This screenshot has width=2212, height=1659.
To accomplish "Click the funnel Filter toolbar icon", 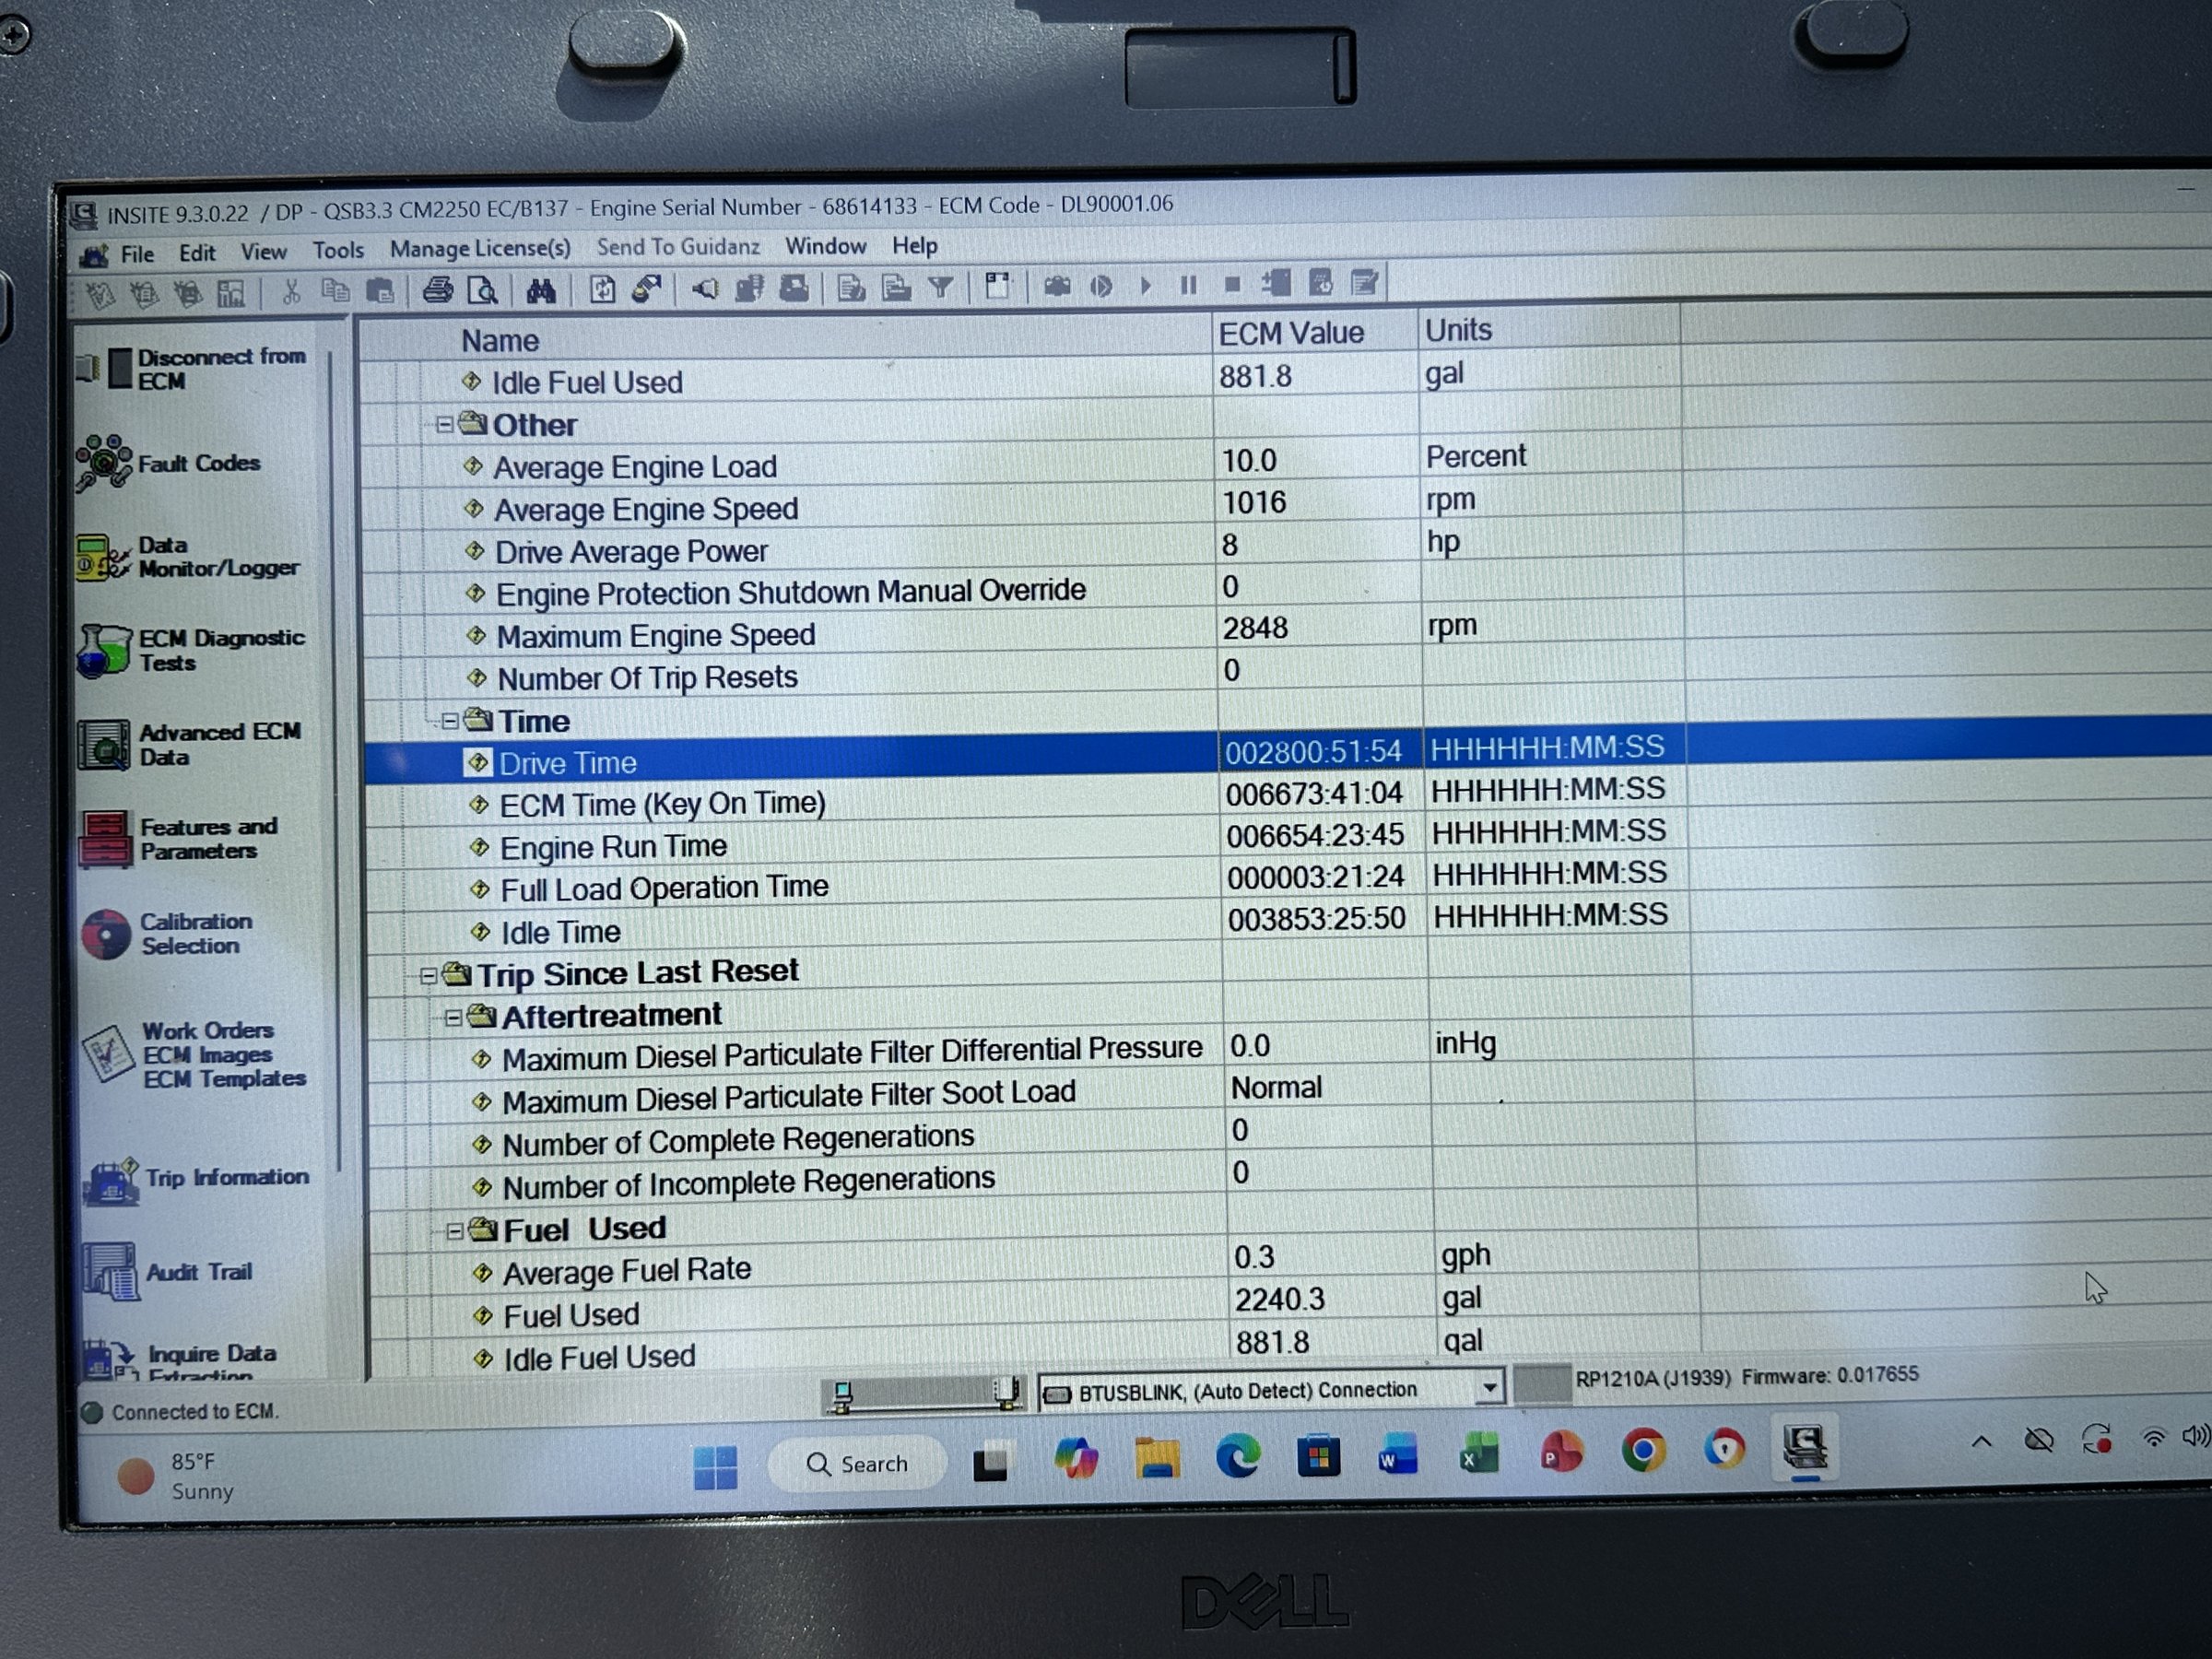I will [x=940, y=288].
